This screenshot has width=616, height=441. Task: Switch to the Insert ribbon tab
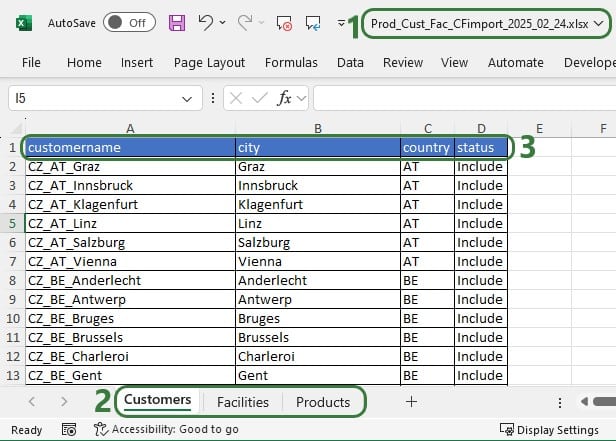pyautogui.click(x=137, y=62)
